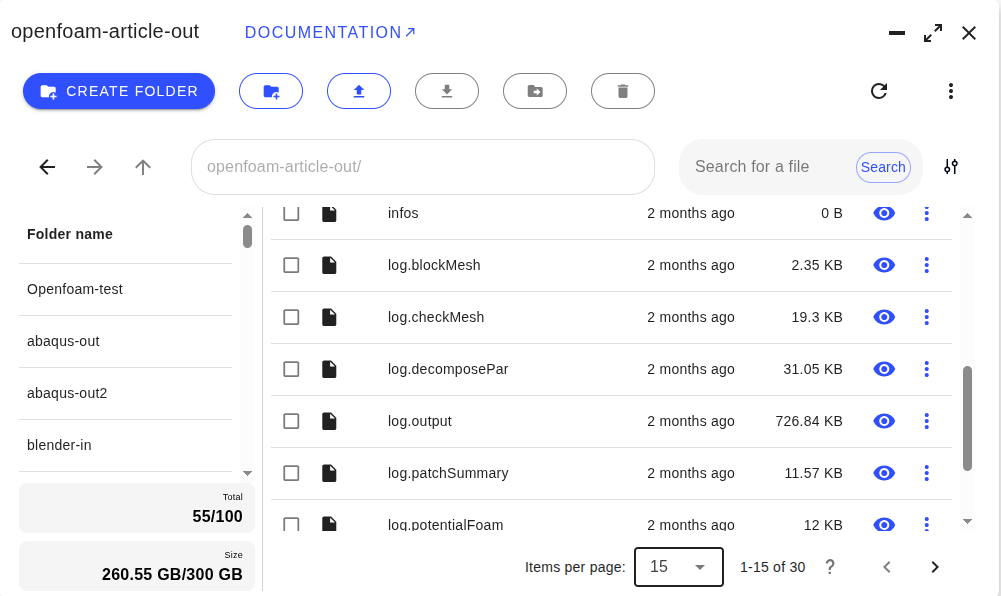Open actions menu for log.decomposePar

[926, 369]
